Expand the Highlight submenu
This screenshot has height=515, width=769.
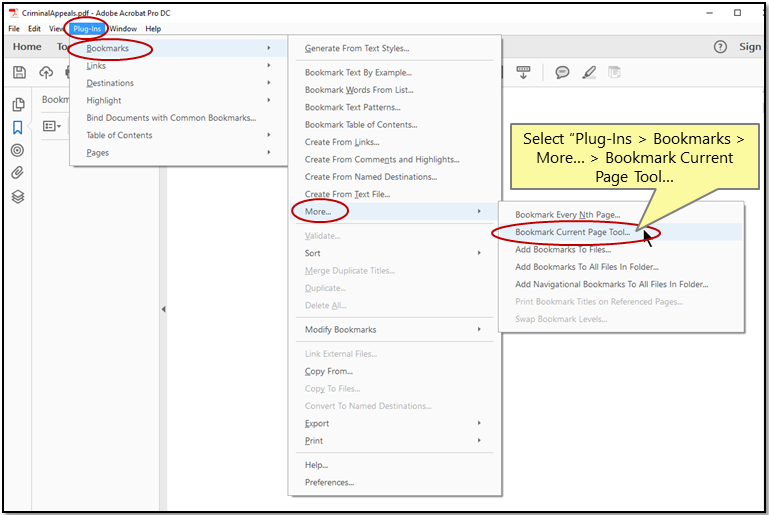tap(179, 101)
